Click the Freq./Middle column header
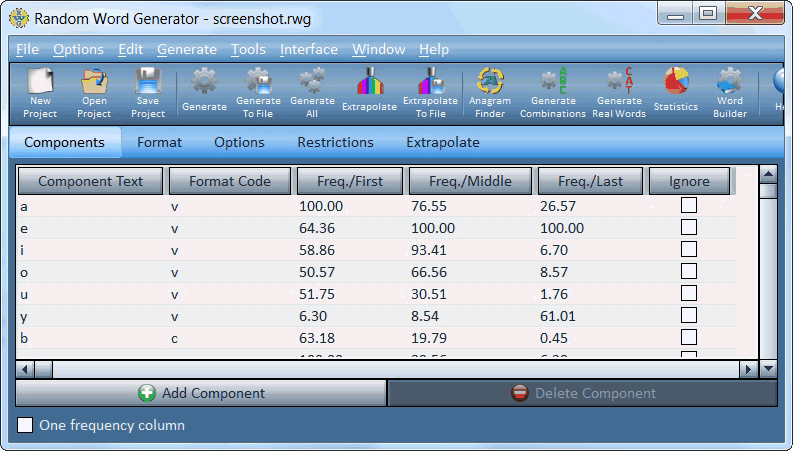Screen dimensions: 793x451 (470, 181)
